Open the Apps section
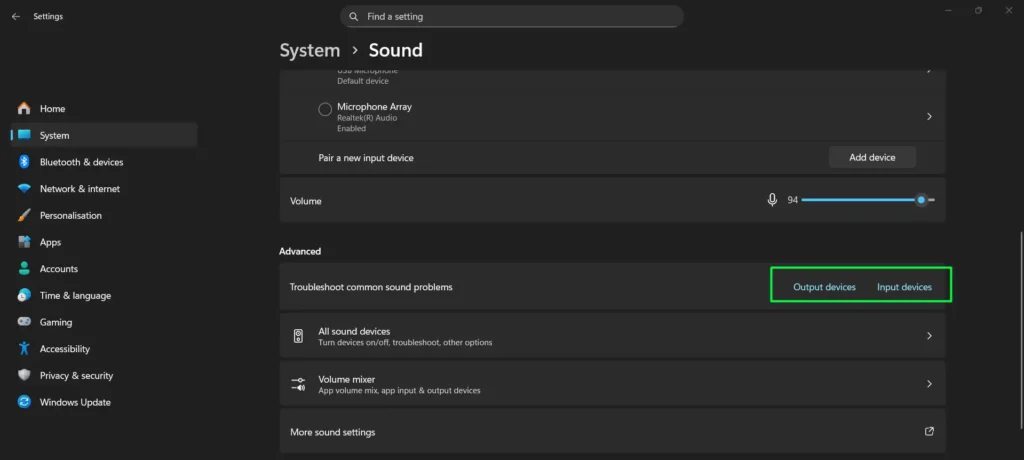This screenshot has width=1024, height=460. click(104, 242)
